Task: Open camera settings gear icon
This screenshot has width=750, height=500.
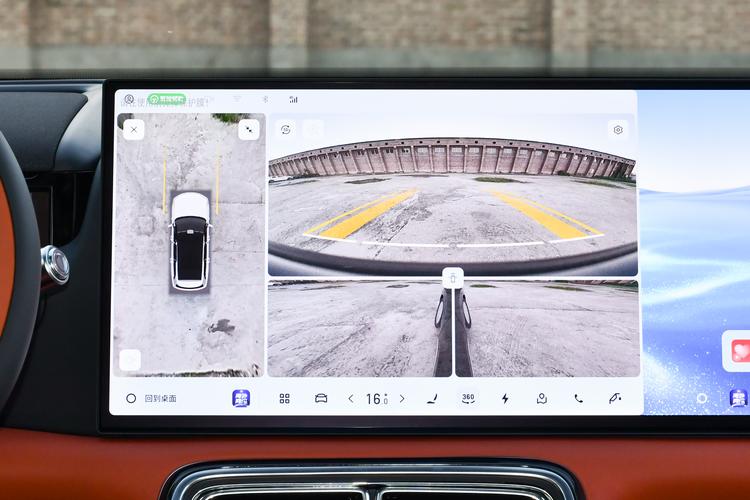Action: [618, 130]
